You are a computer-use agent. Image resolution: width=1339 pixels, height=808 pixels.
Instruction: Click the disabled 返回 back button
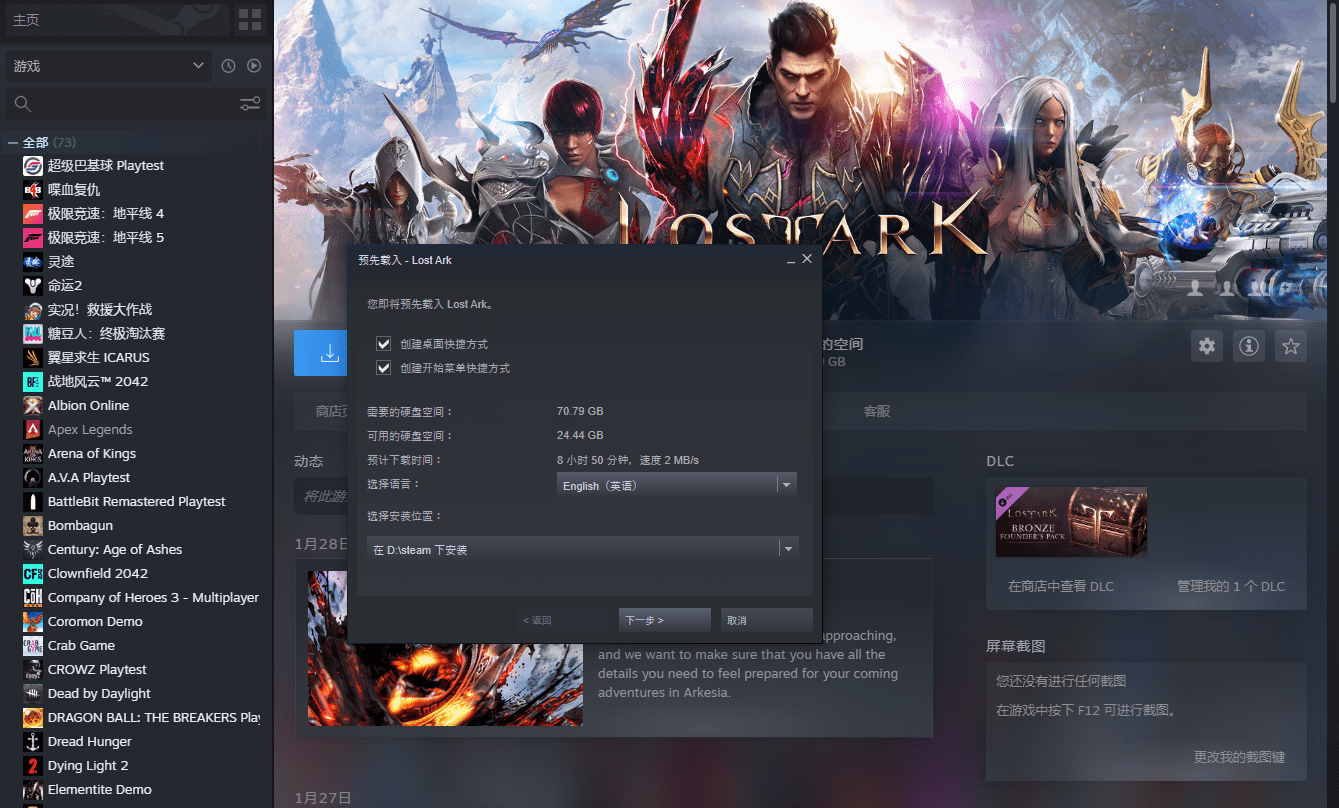click(562, 620)
